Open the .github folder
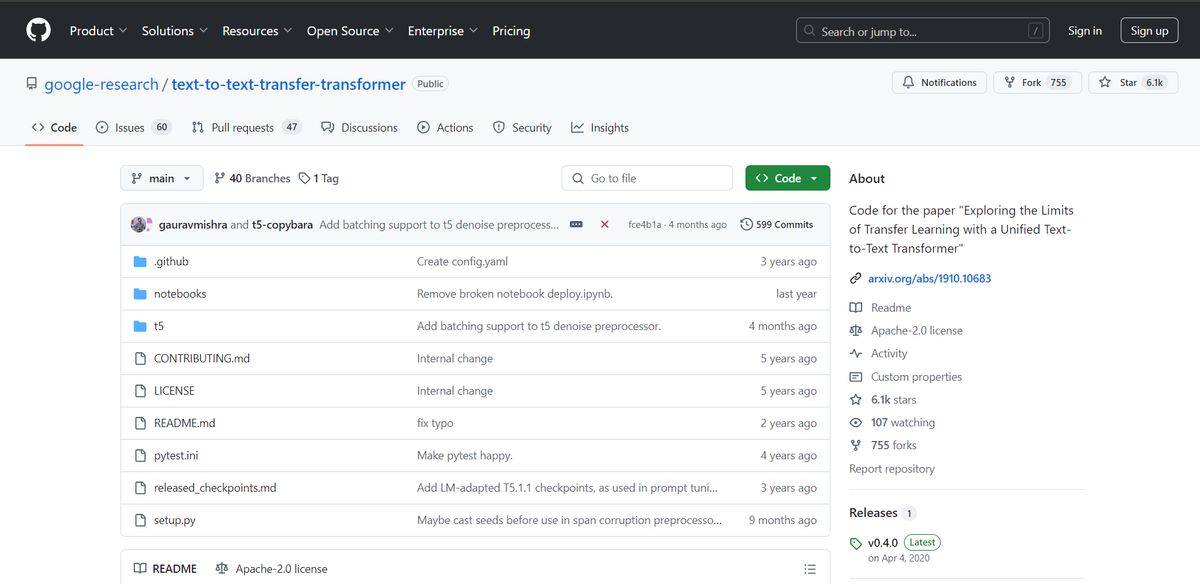The image size is (1200, 584). click(171, 262)
